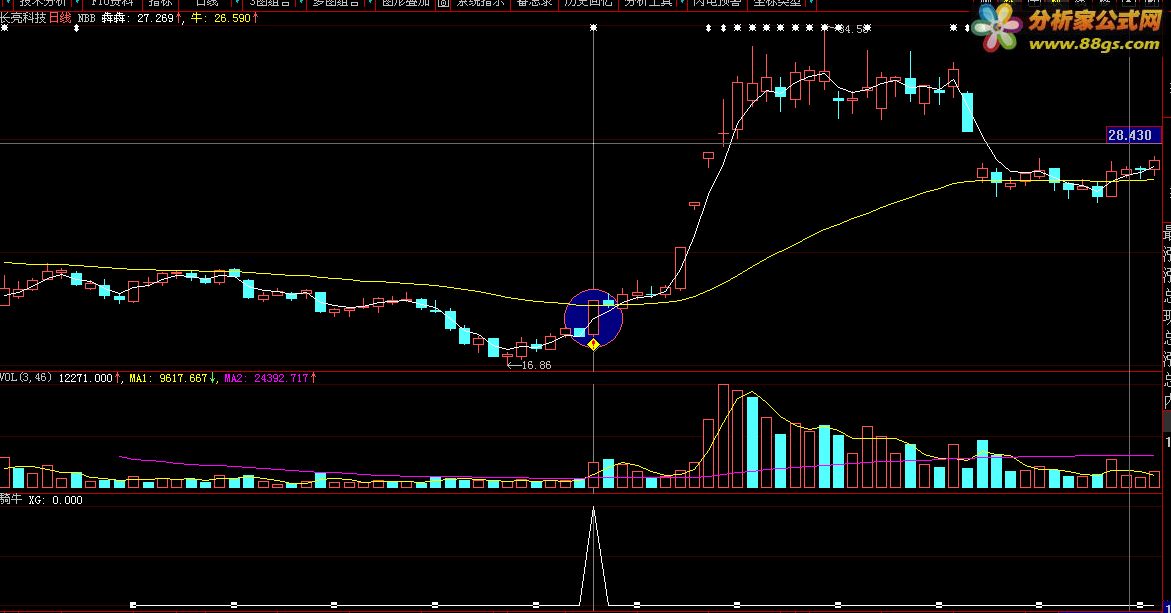Open the F10资料 toolbar item

(112, 3)
